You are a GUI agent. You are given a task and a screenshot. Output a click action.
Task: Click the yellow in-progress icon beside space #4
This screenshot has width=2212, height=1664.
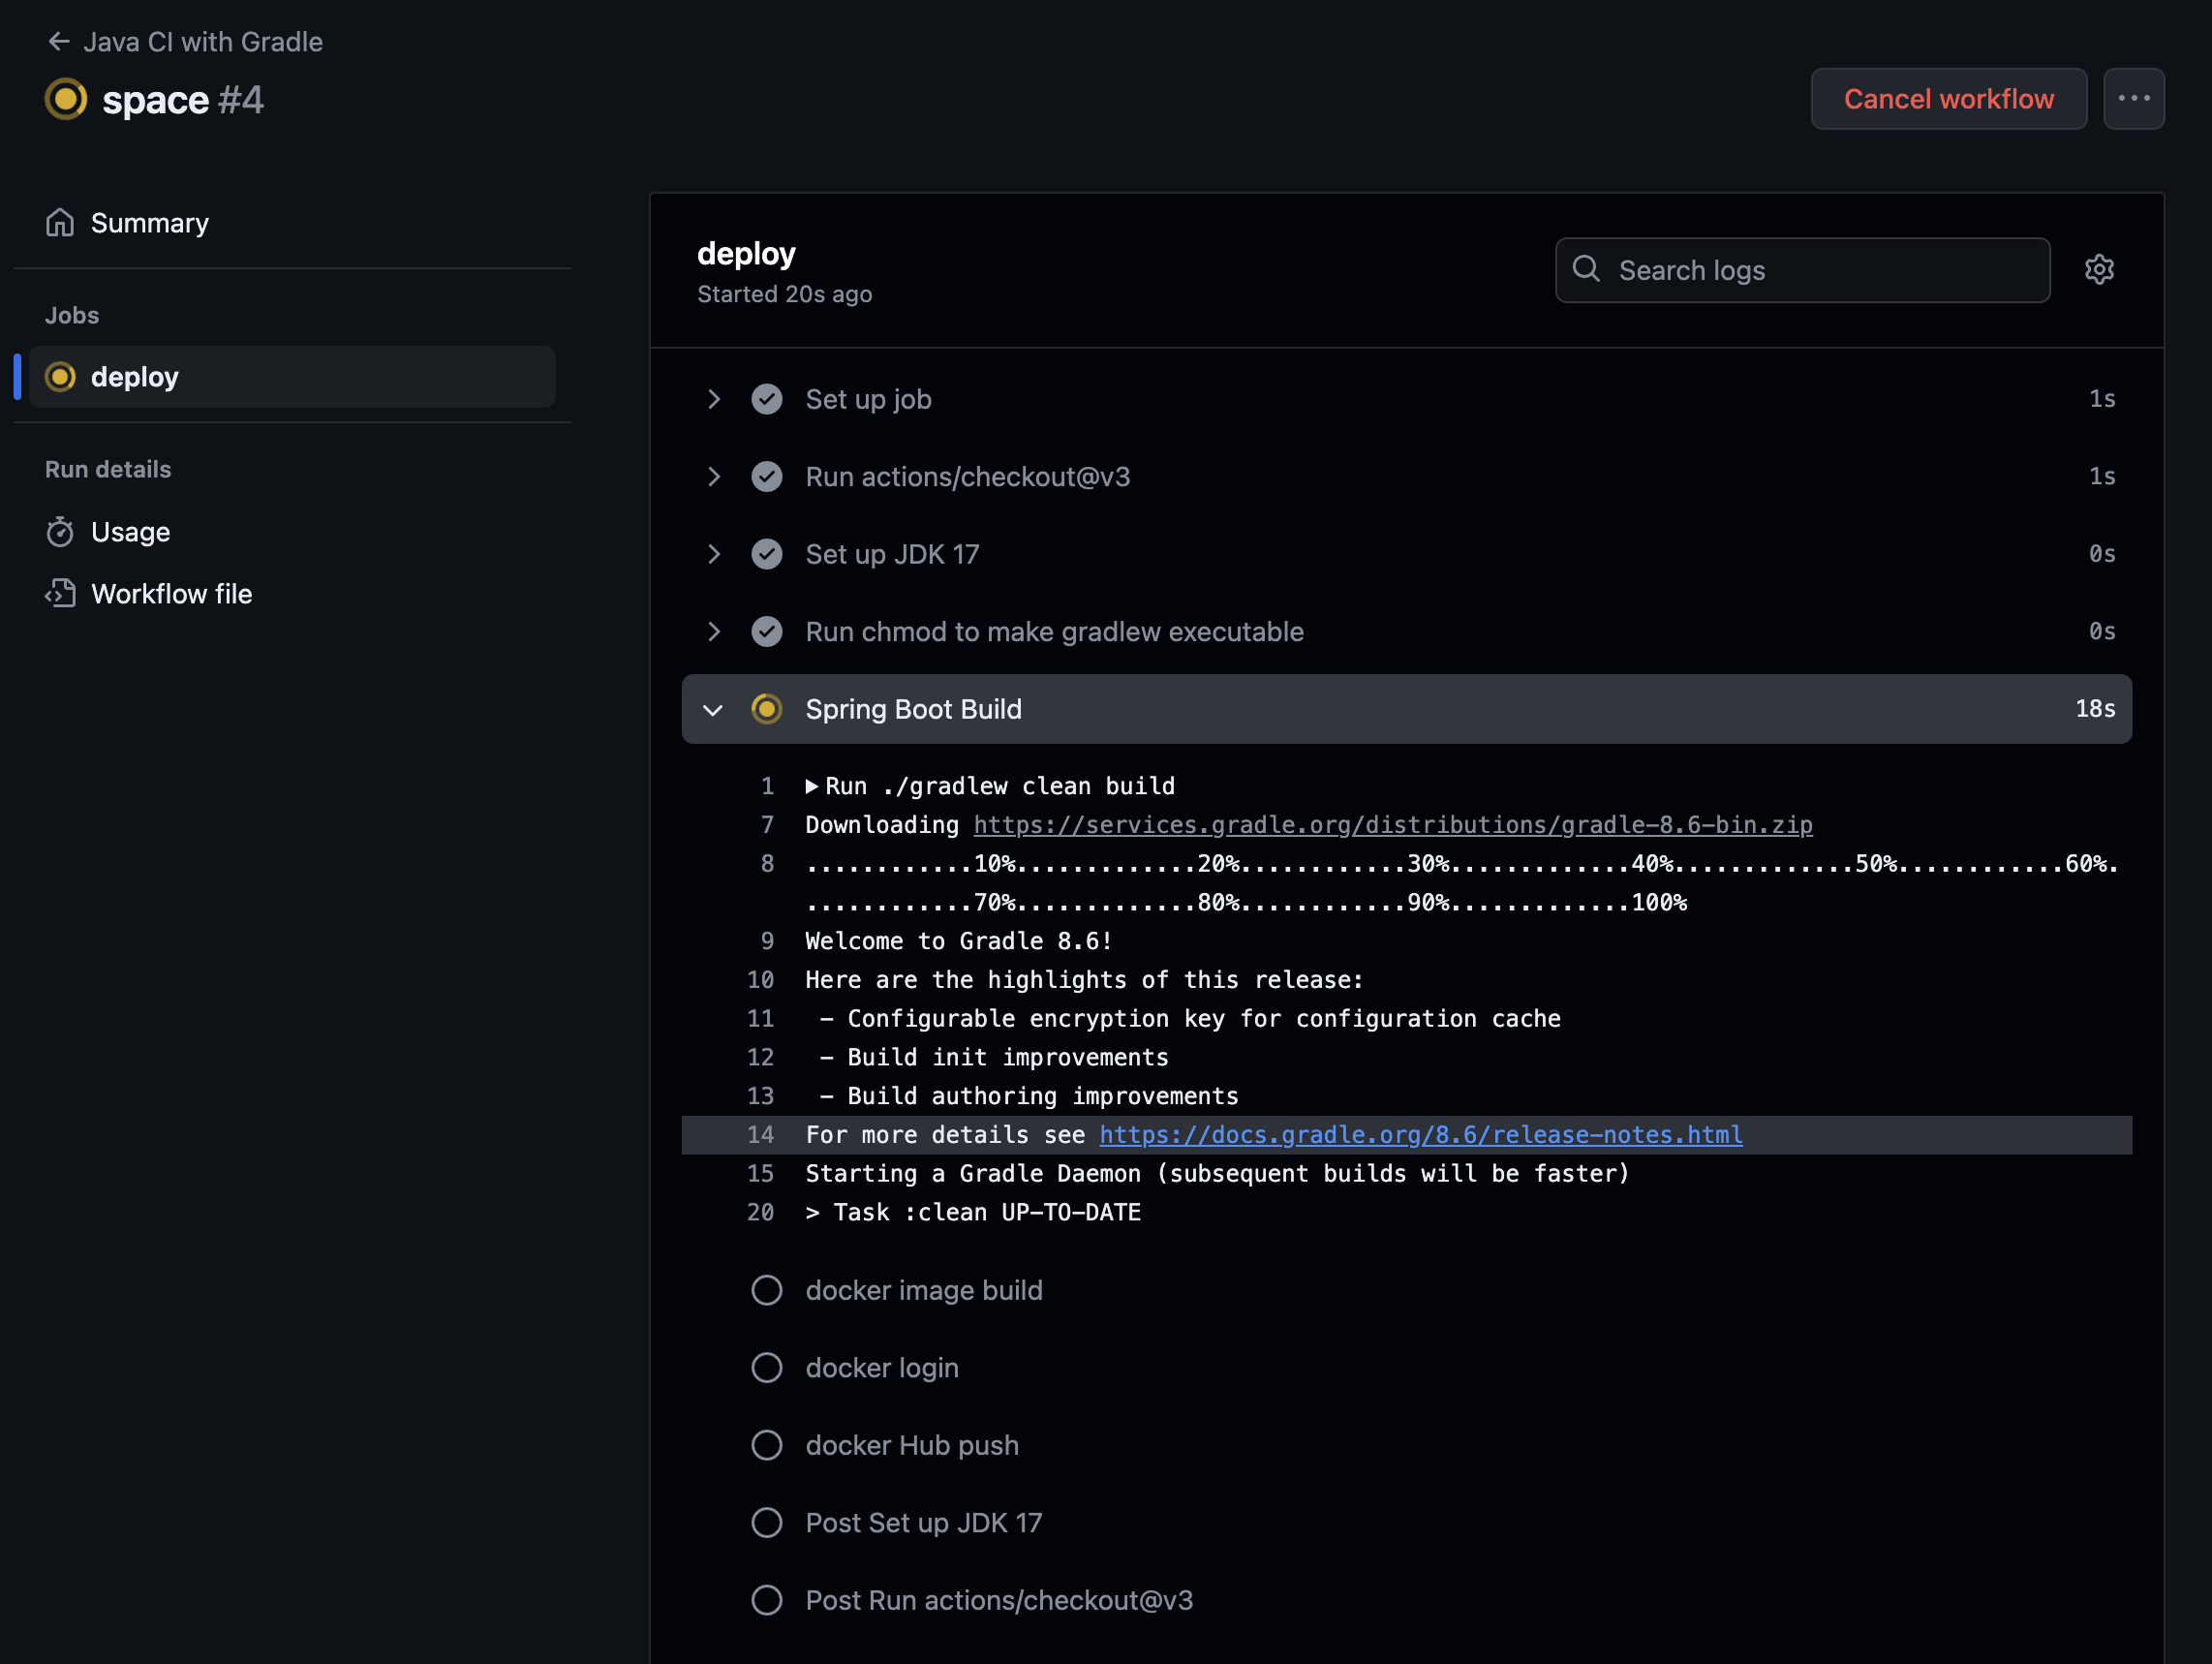66,99
